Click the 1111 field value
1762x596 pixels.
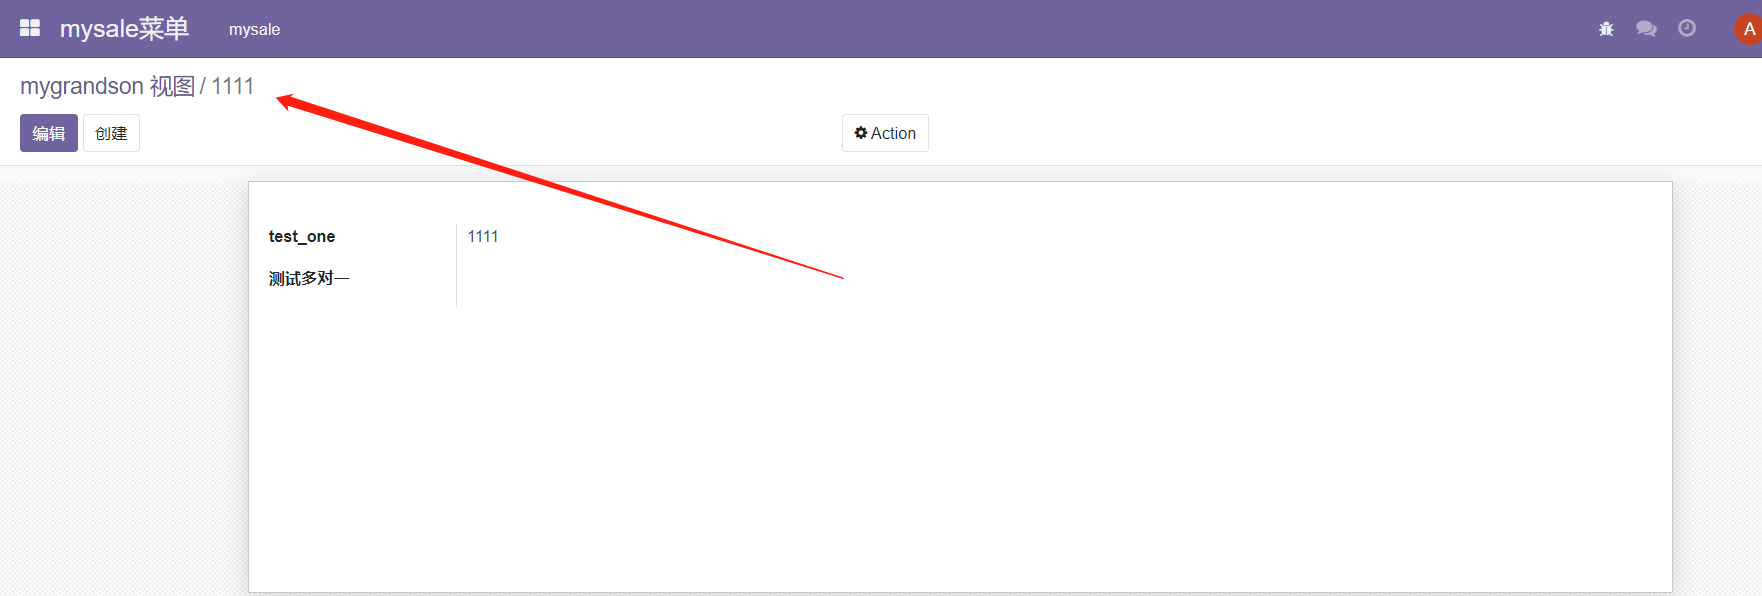coord(483,236)
